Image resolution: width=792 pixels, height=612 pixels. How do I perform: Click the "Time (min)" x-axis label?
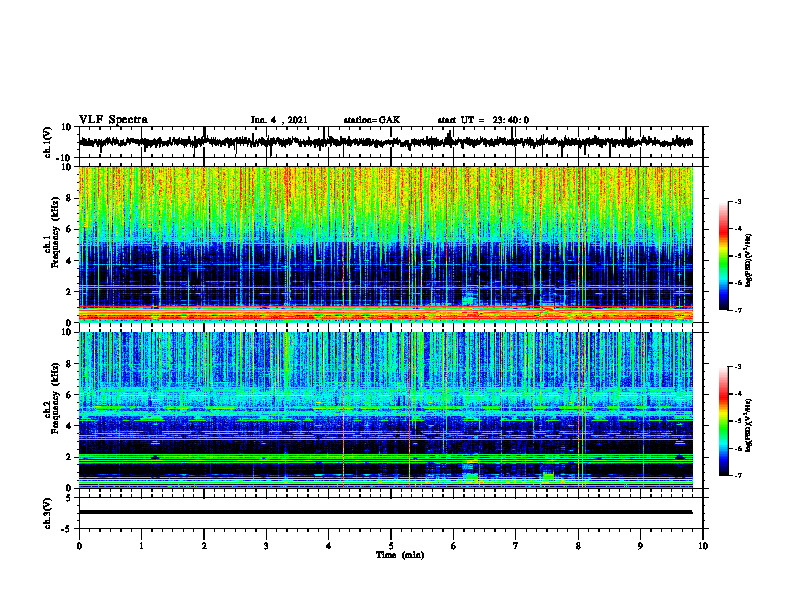click(400, 555)
